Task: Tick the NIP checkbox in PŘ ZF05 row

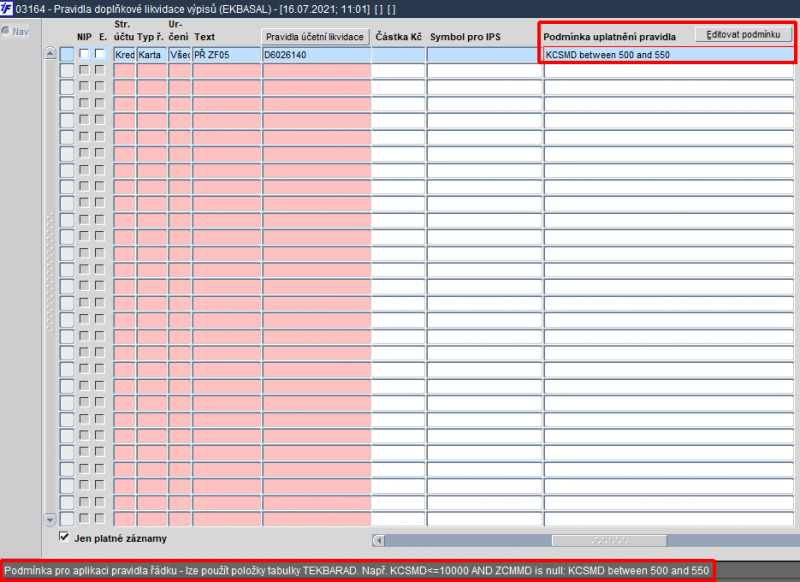Action: point(84,54)
